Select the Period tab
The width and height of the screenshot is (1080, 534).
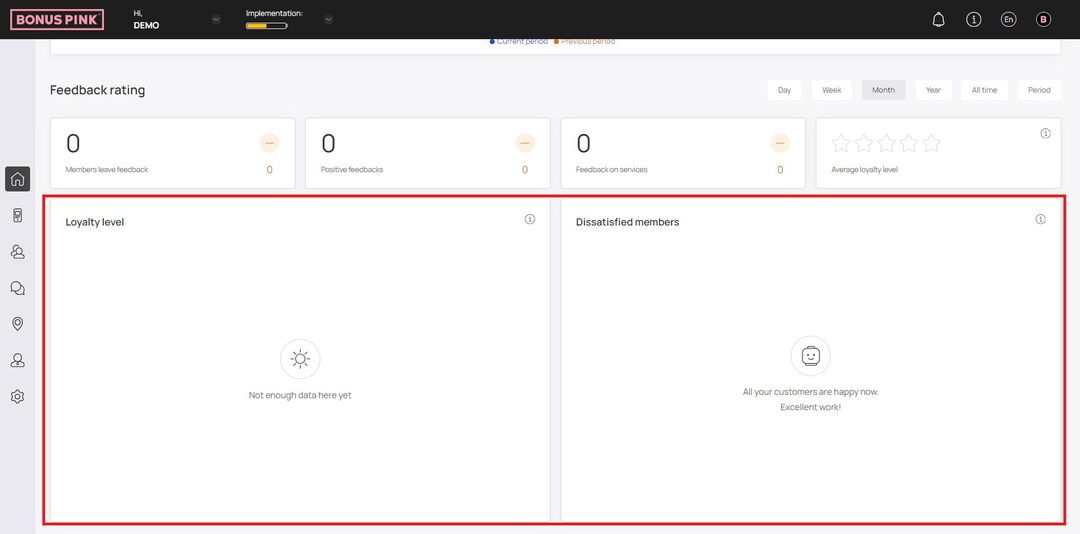1039,90
